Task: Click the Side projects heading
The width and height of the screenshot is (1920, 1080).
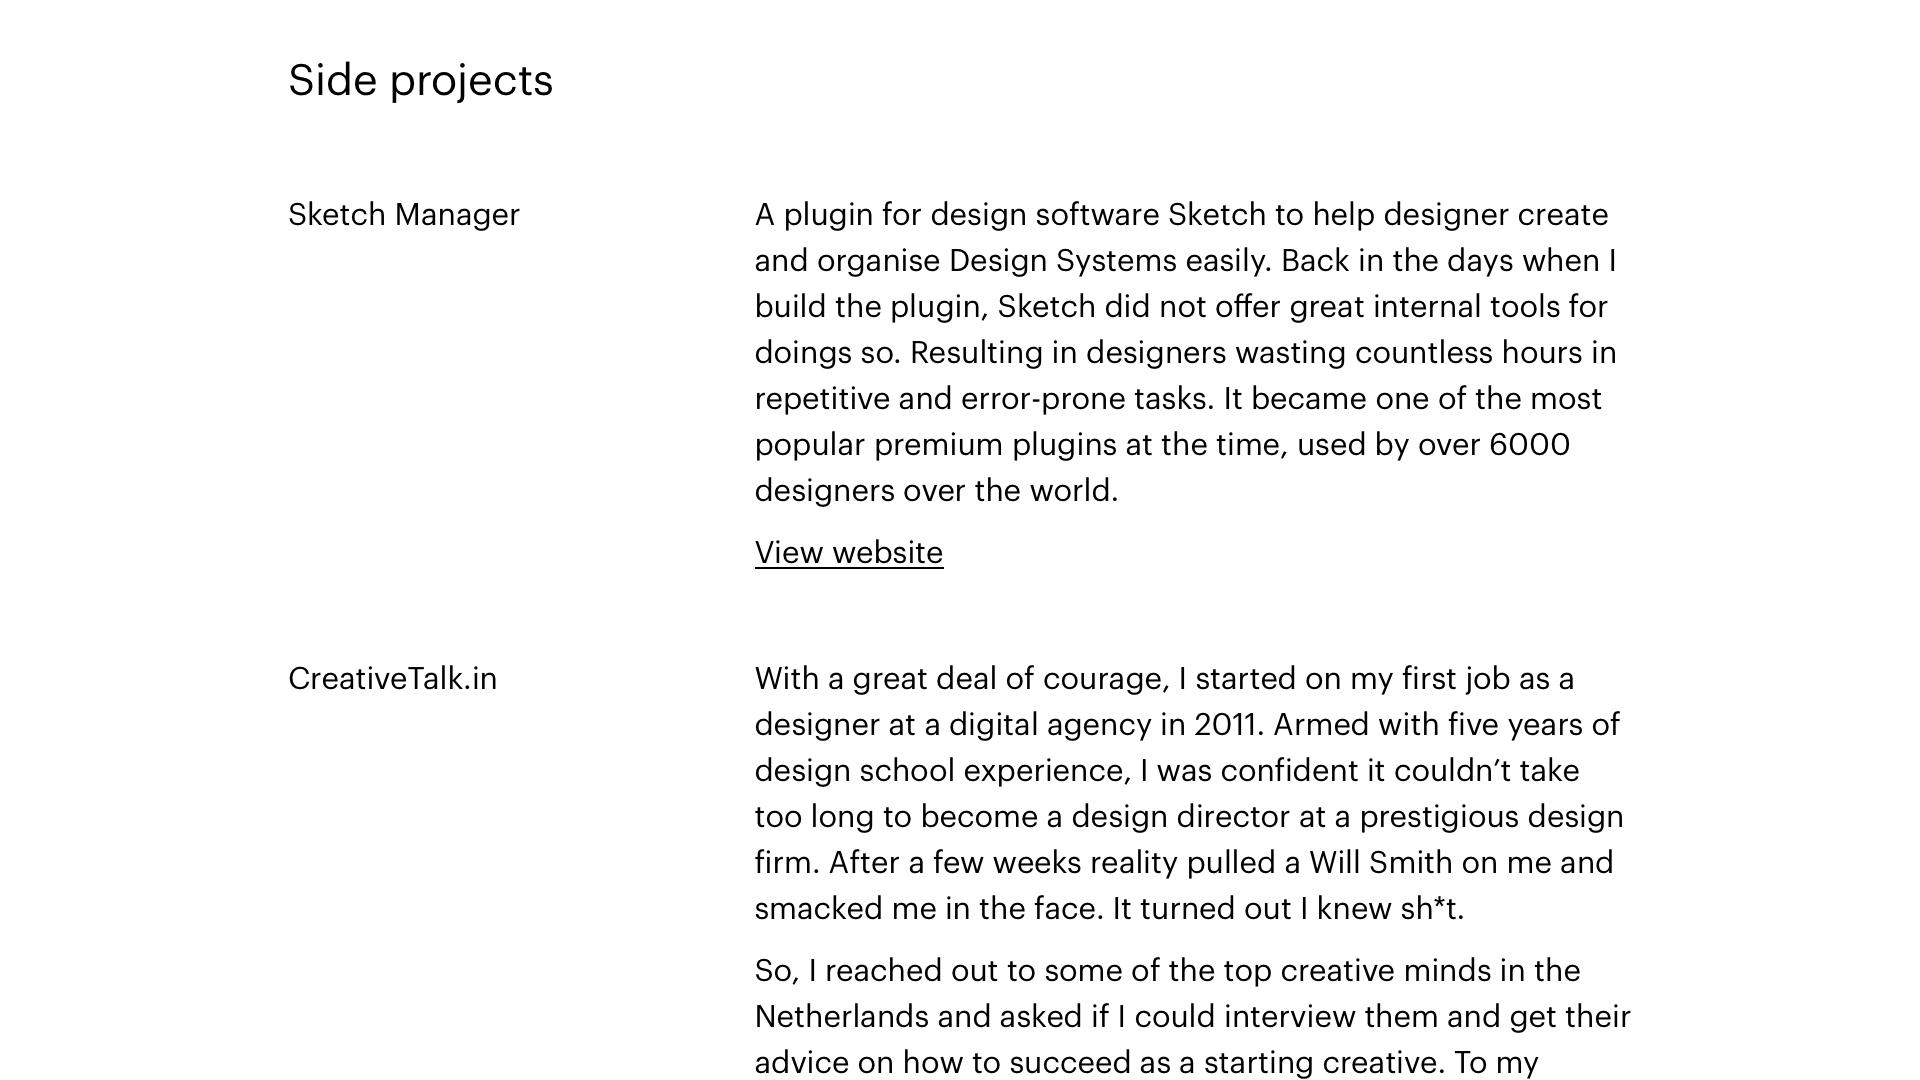Action: tap(420, 80)
